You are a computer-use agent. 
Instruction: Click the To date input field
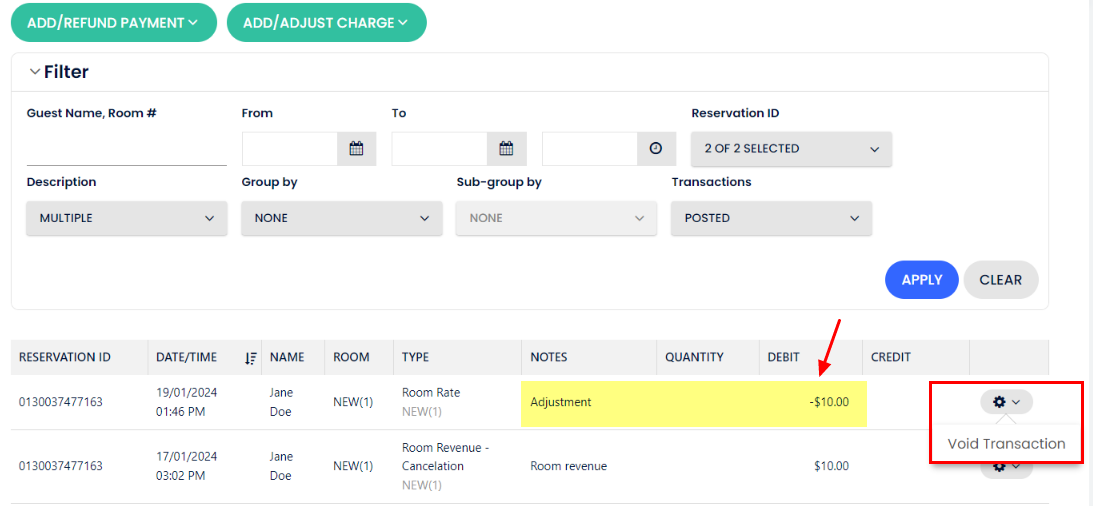440,149
